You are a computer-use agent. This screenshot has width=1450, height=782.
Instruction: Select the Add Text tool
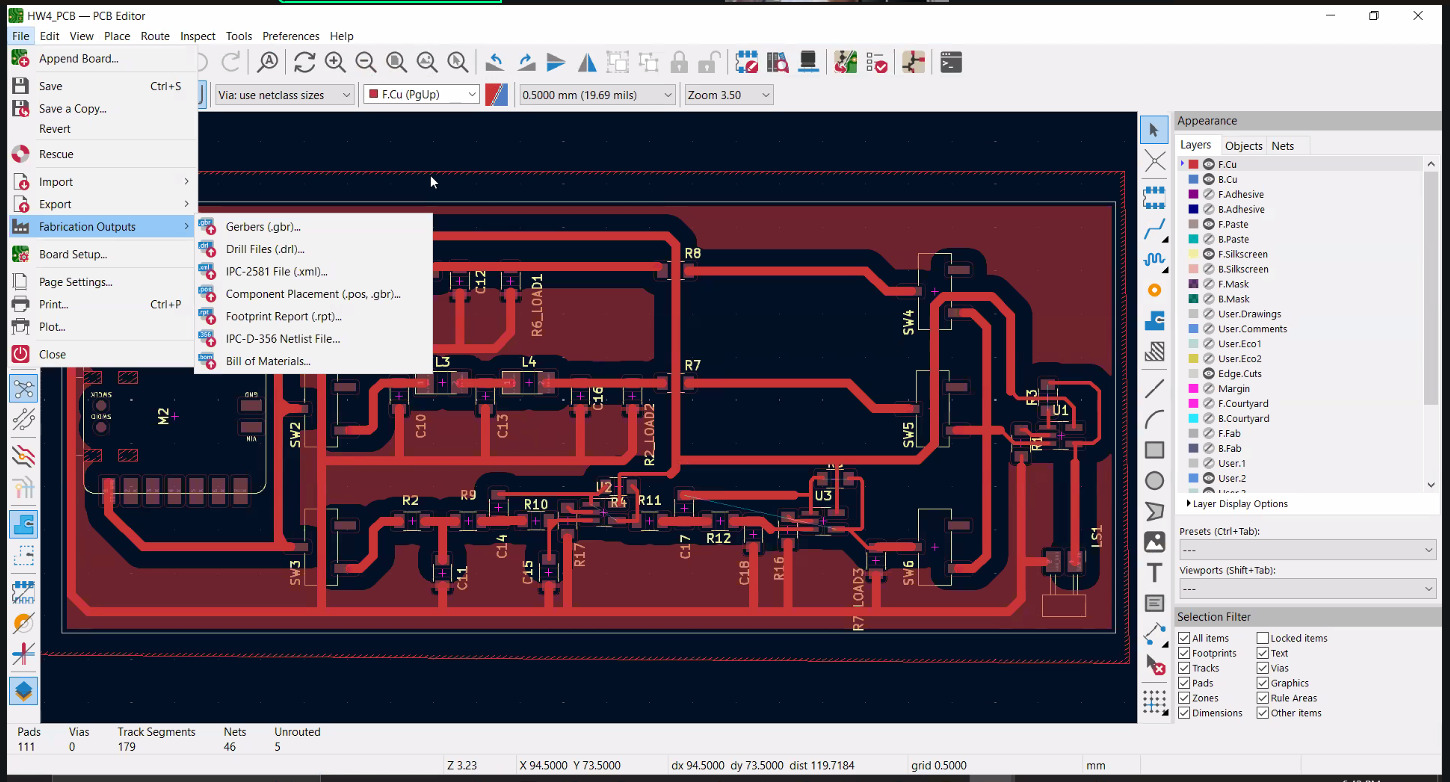[x=1154, y=573]
